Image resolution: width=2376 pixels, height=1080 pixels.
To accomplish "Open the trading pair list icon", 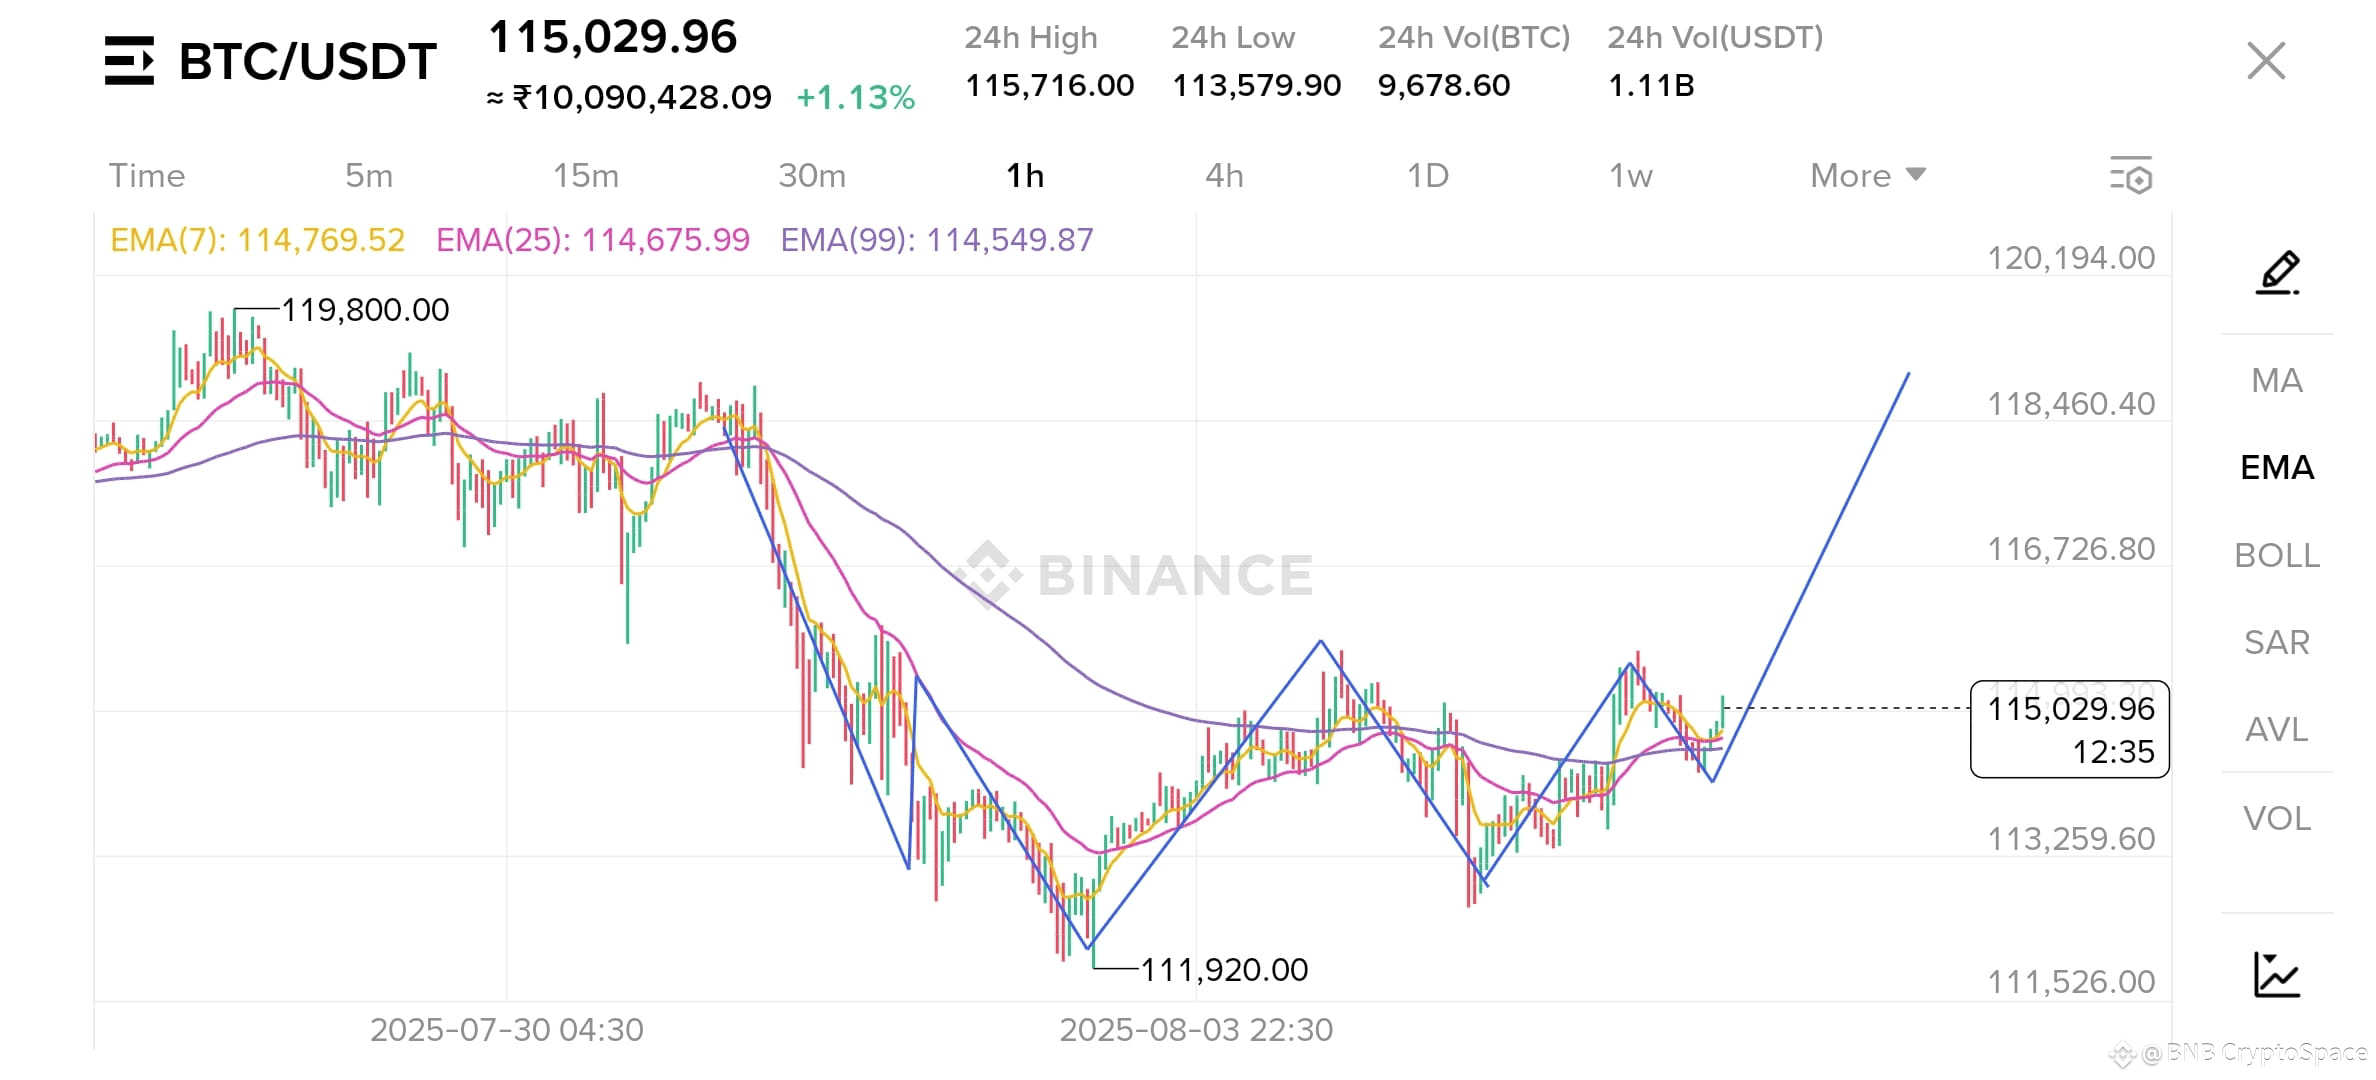I will [x=129, y=61].
